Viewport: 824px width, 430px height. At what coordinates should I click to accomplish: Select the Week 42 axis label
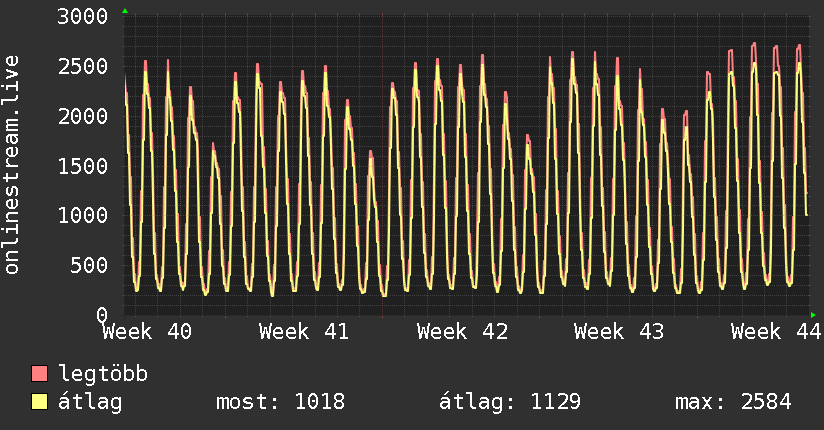462,332
